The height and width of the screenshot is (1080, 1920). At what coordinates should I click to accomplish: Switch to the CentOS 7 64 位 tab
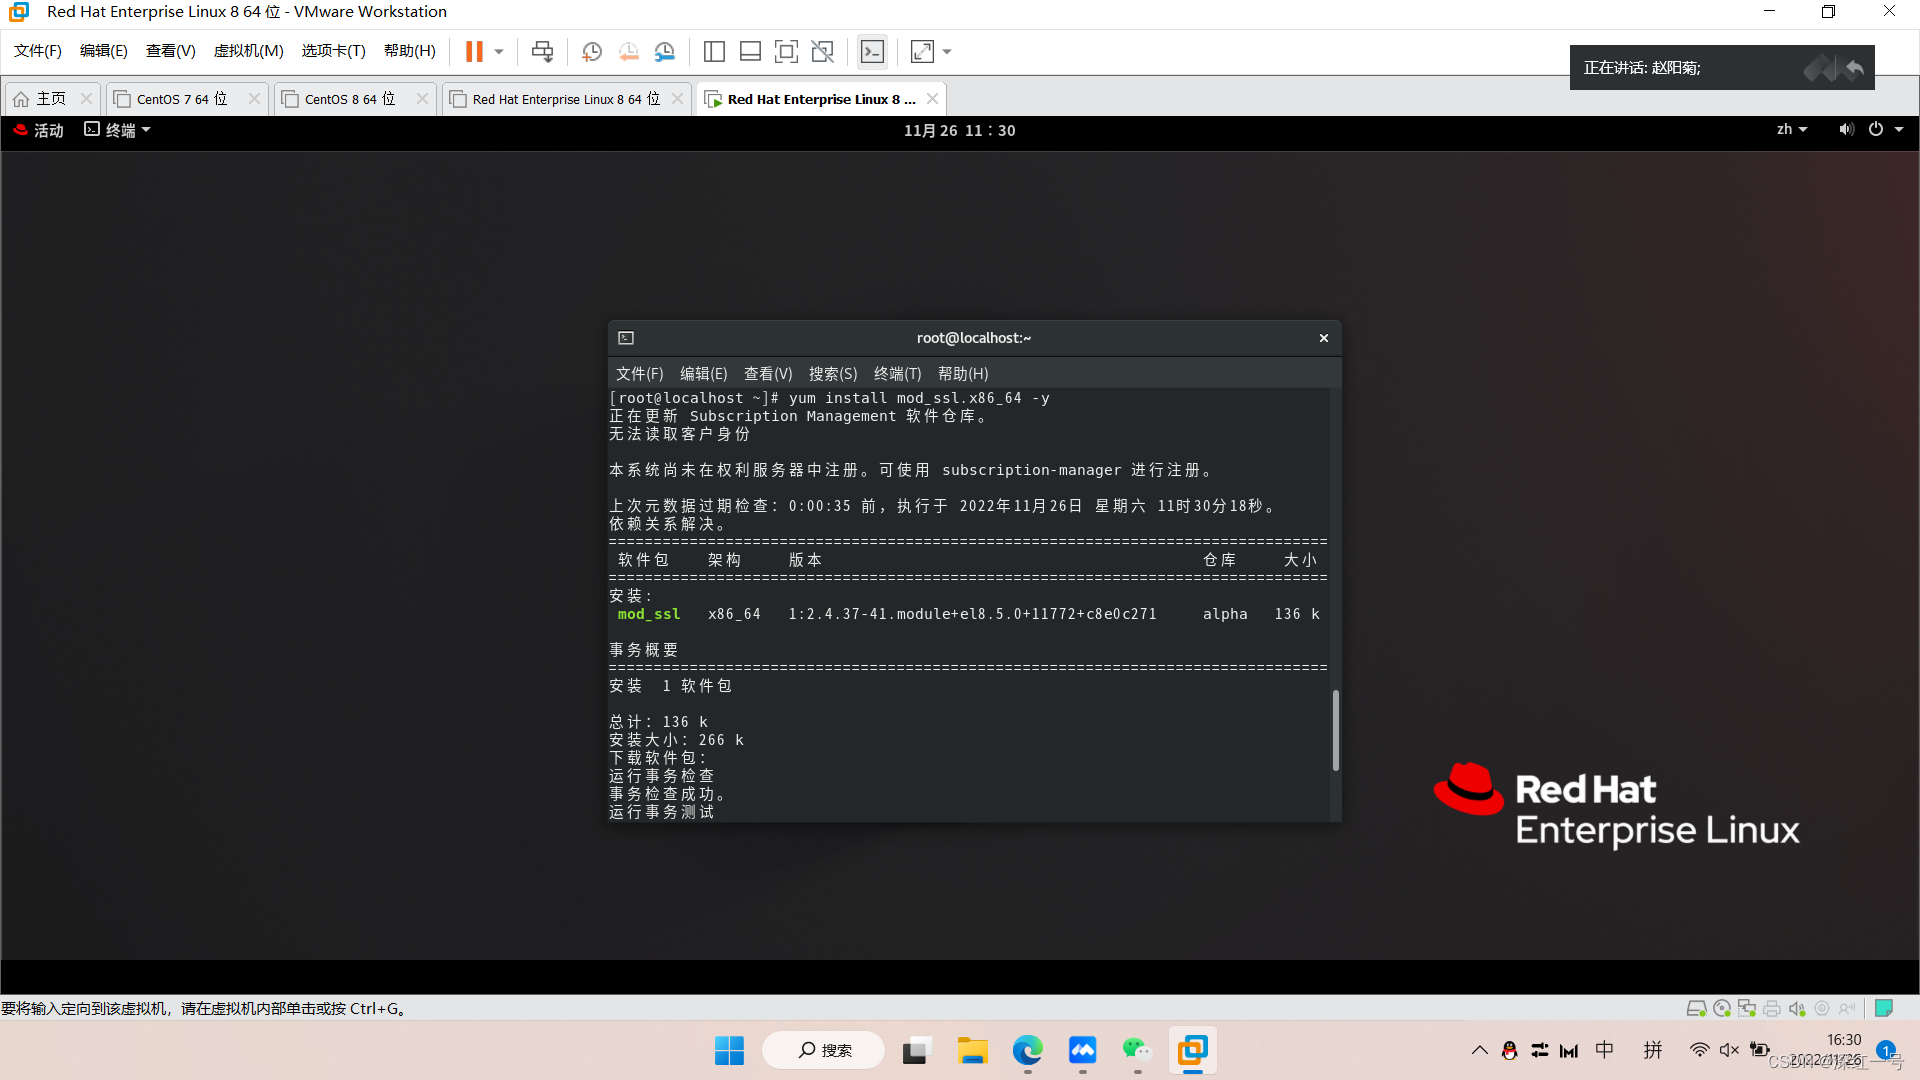178,98
